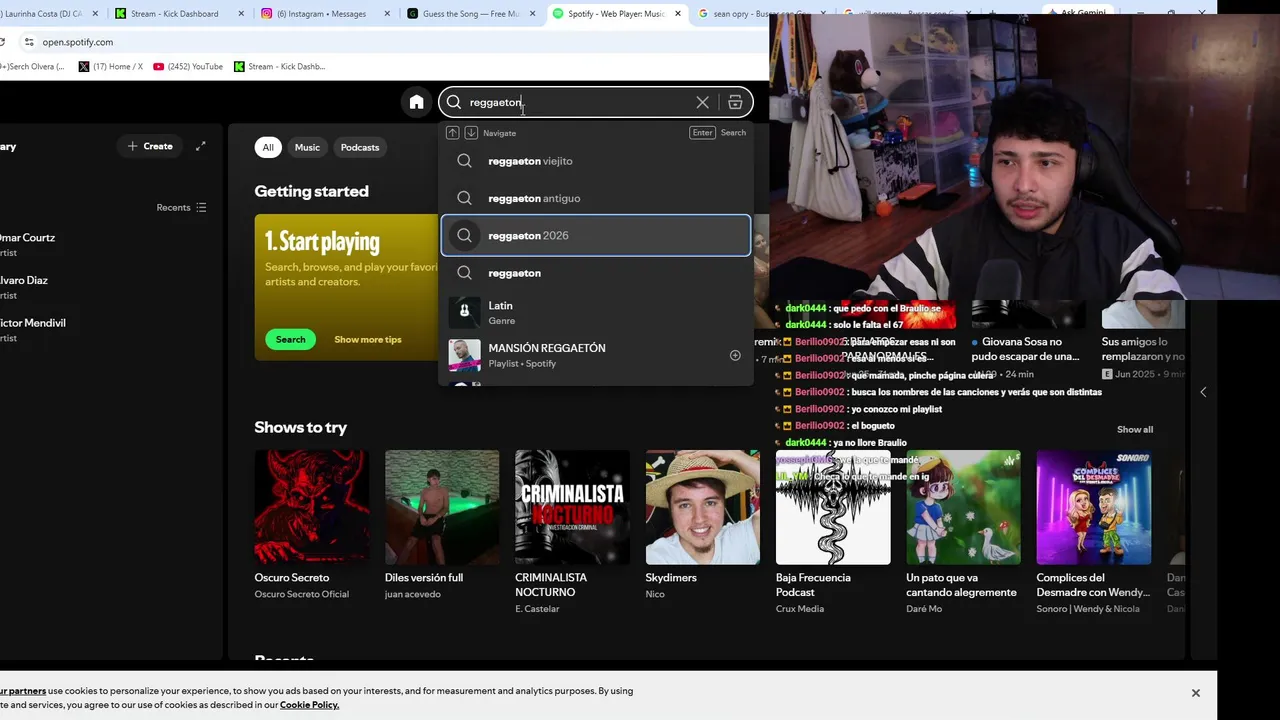Close the Instagram Messages tab

point(386,14)
